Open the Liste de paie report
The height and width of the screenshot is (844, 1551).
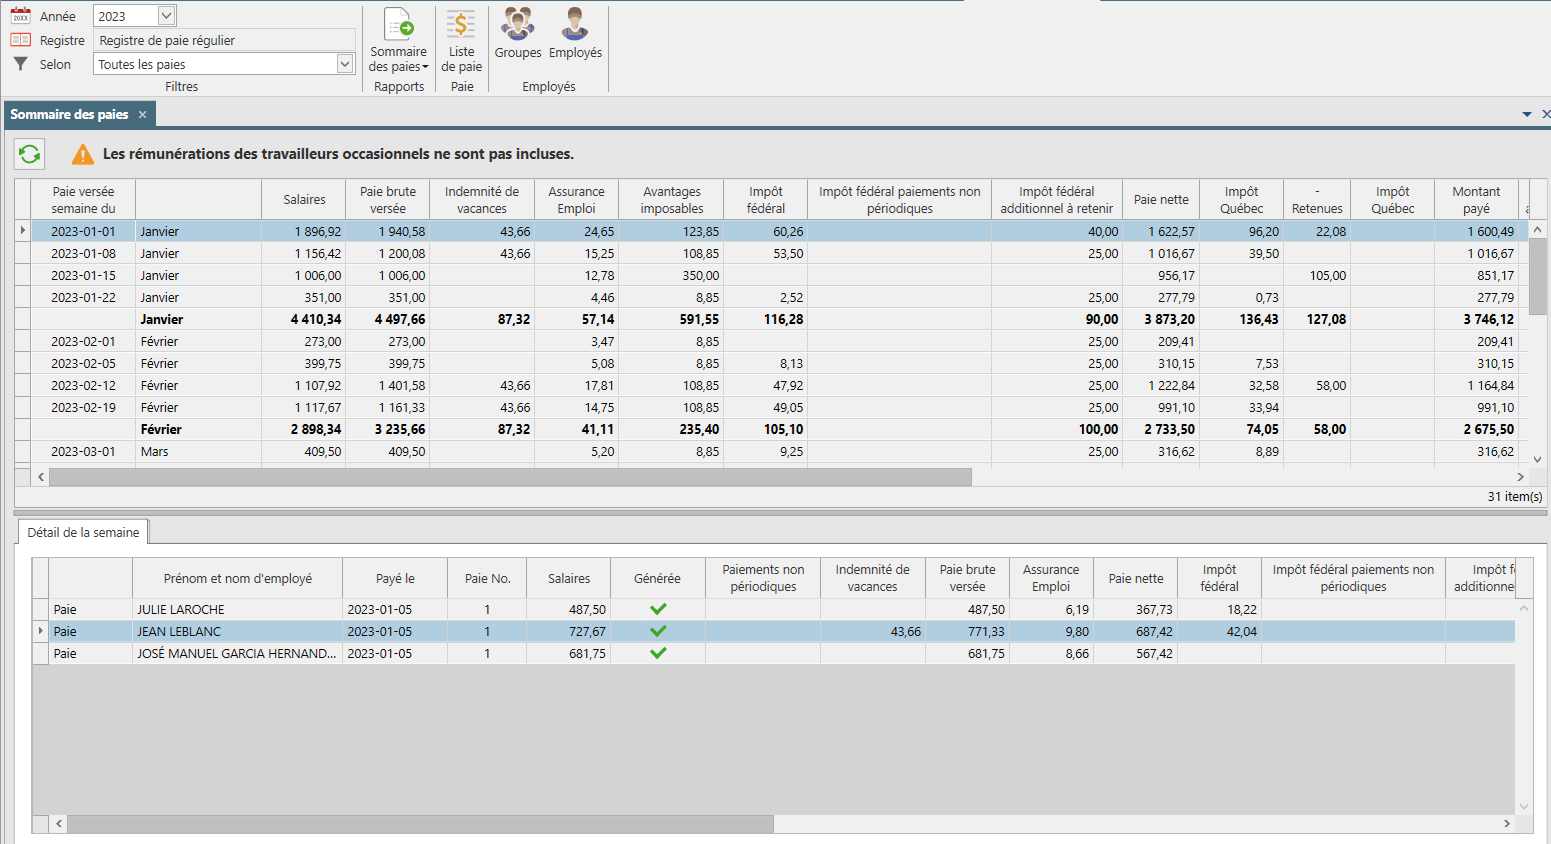[x=461, y=40]
